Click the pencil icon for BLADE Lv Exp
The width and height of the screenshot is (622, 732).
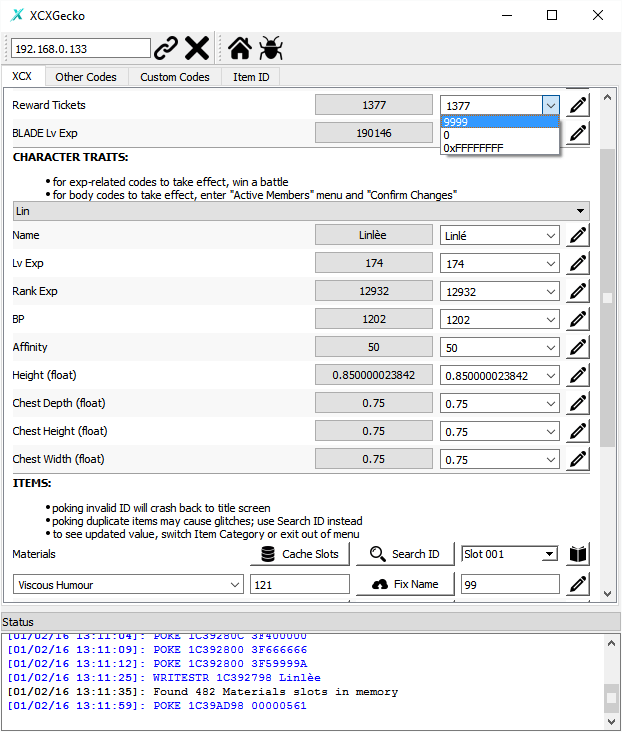[578, 133]
